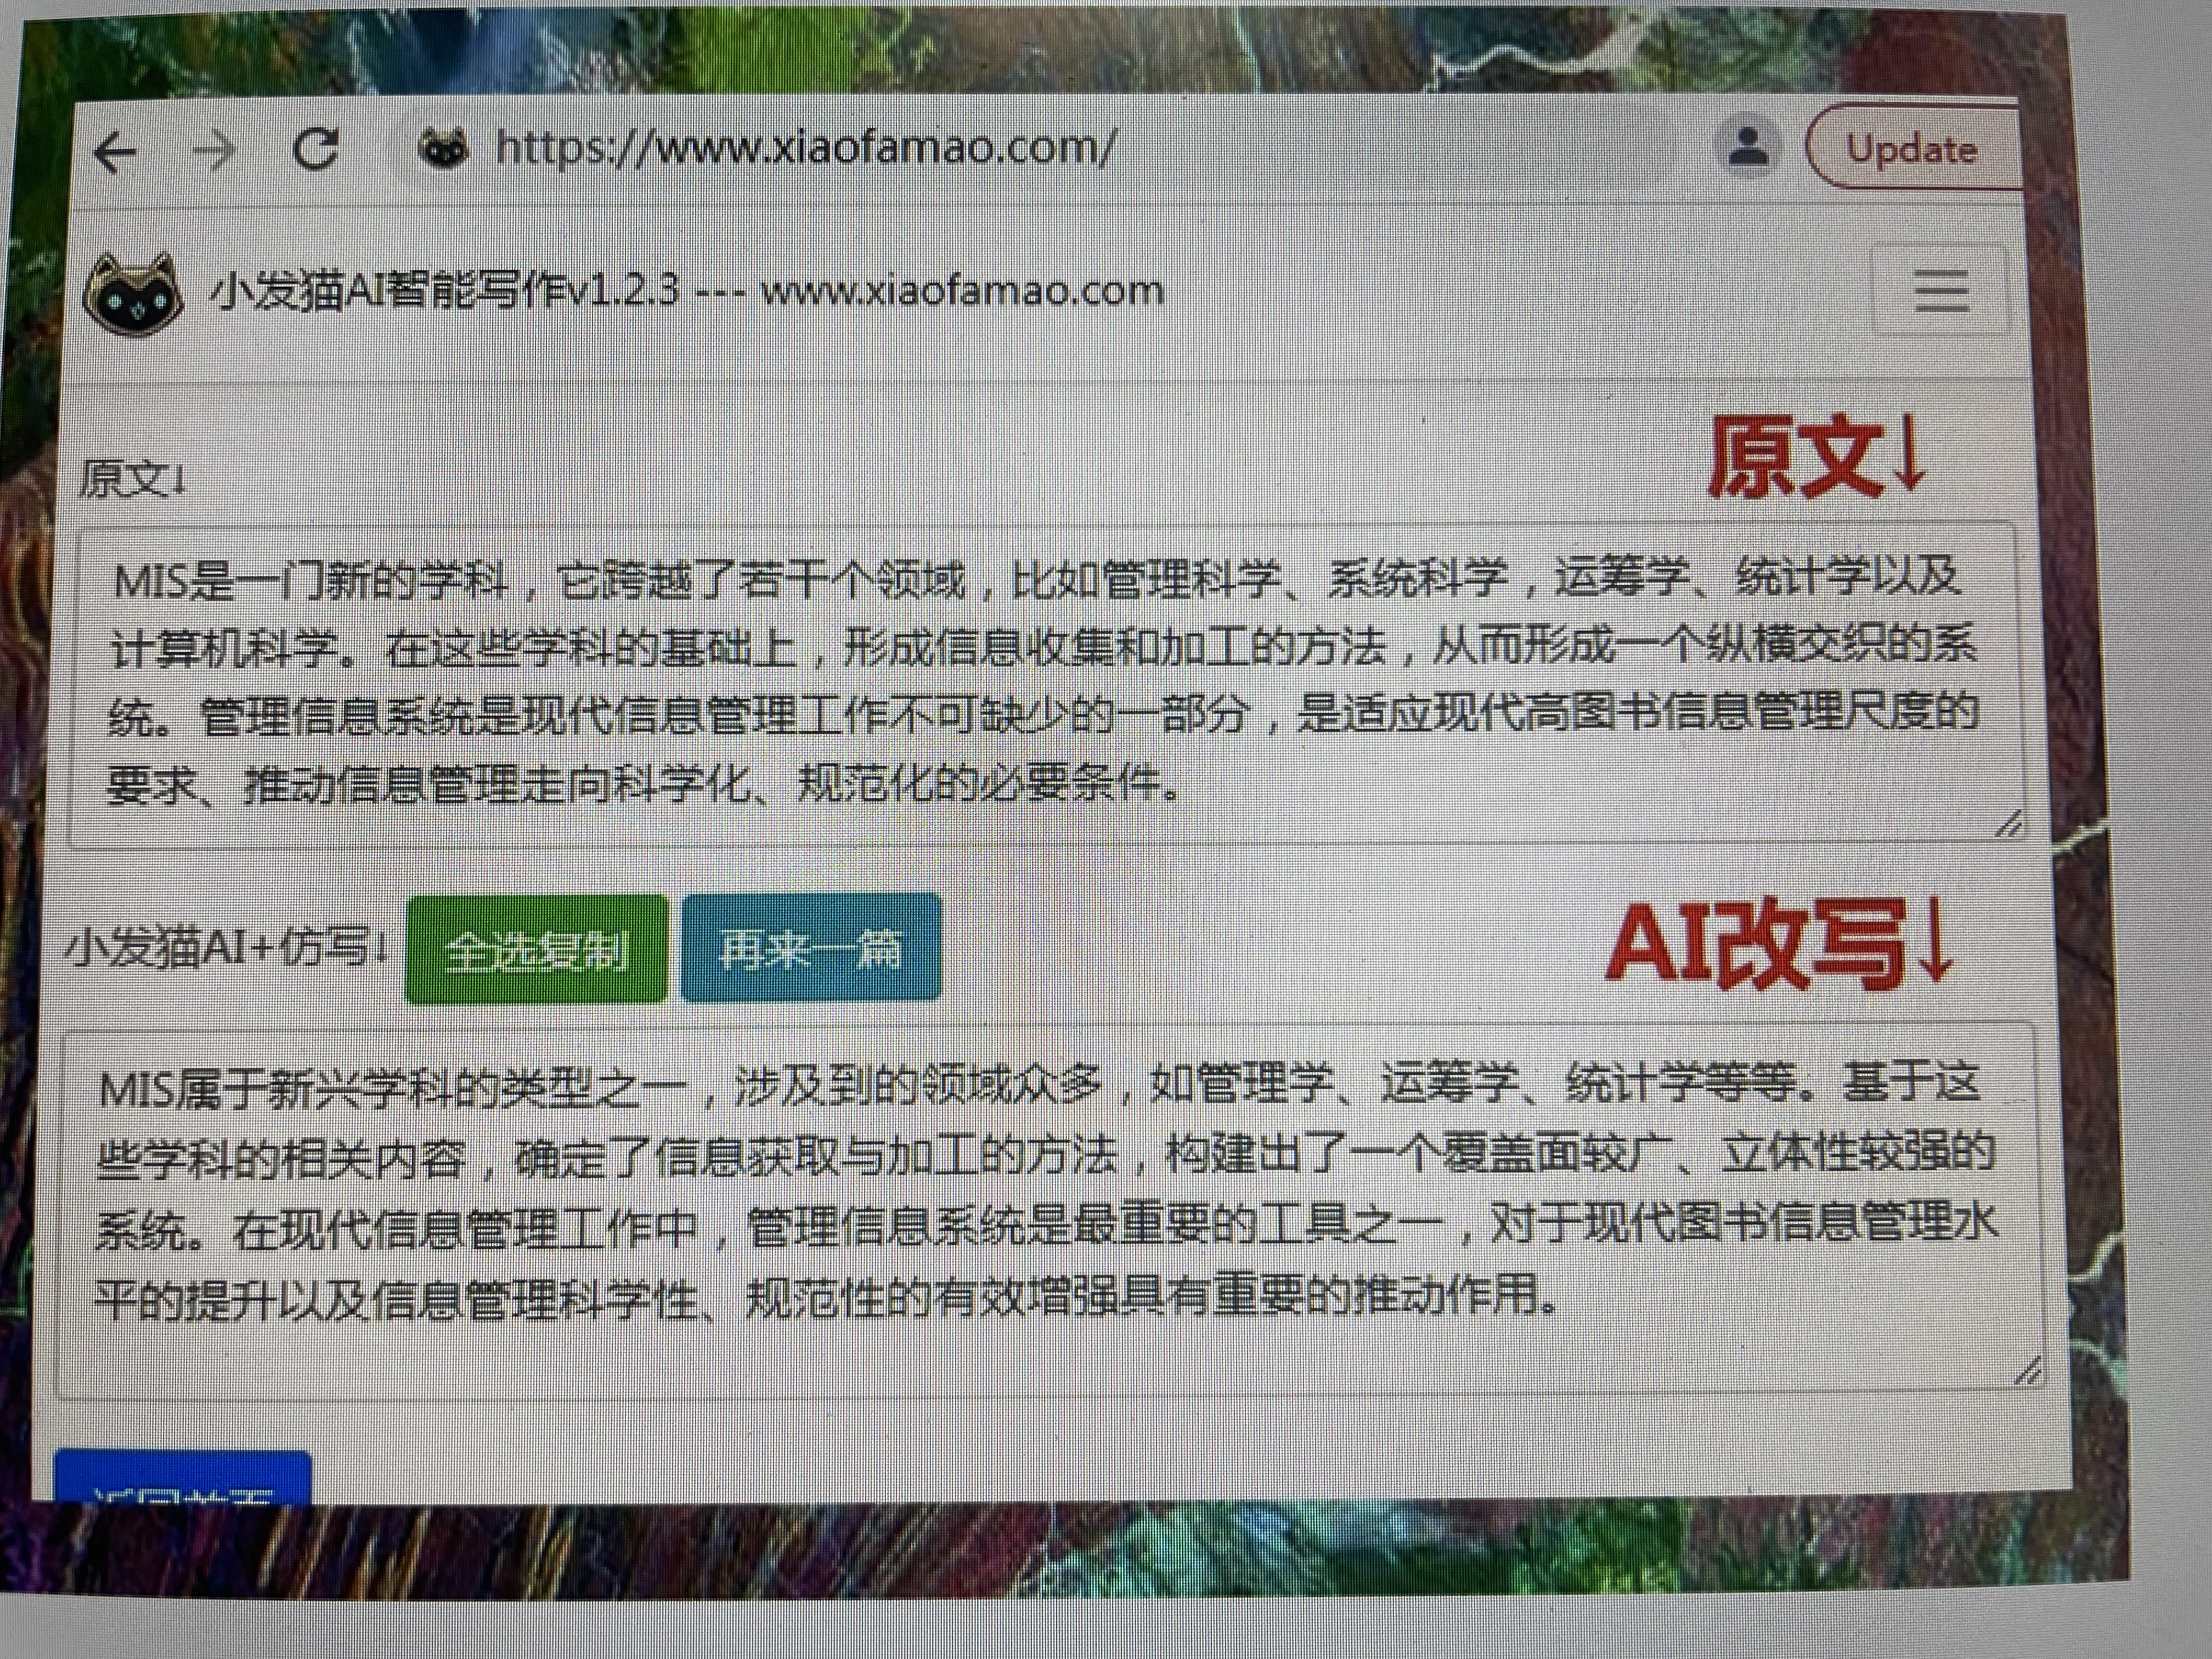This screenshot has height=1659, width=2212.
Task: Grab the AI output box resize handle
Action: pyautogui.click(x=2027, y=1371)
